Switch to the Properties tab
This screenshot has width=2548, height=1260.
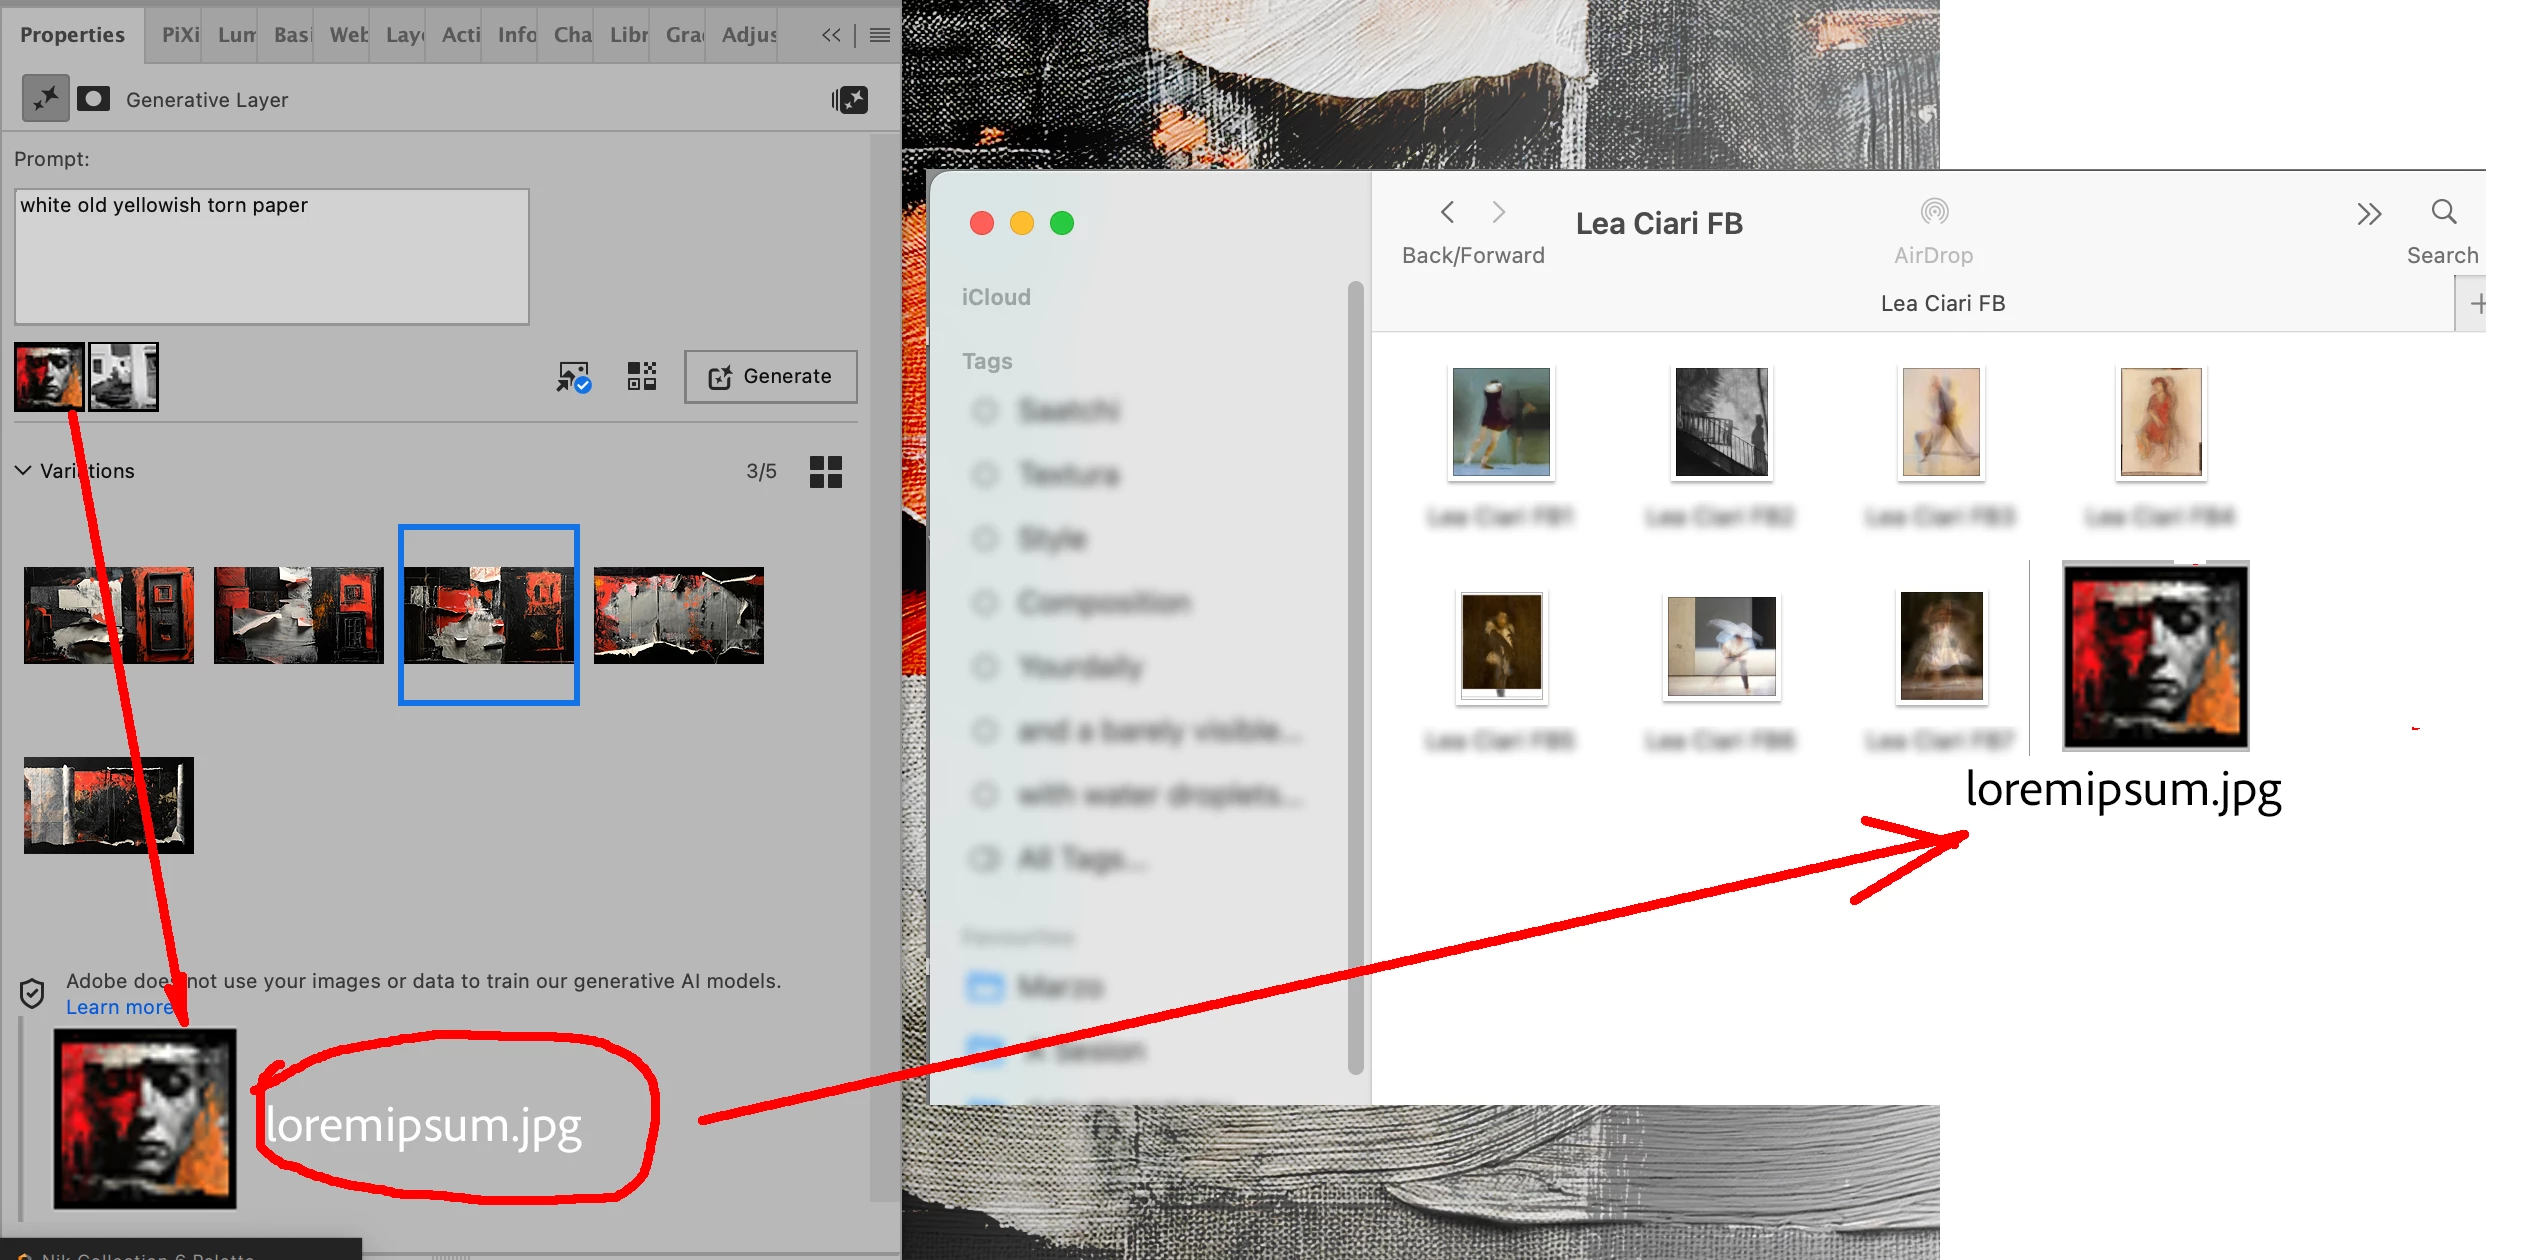(72, 35)
